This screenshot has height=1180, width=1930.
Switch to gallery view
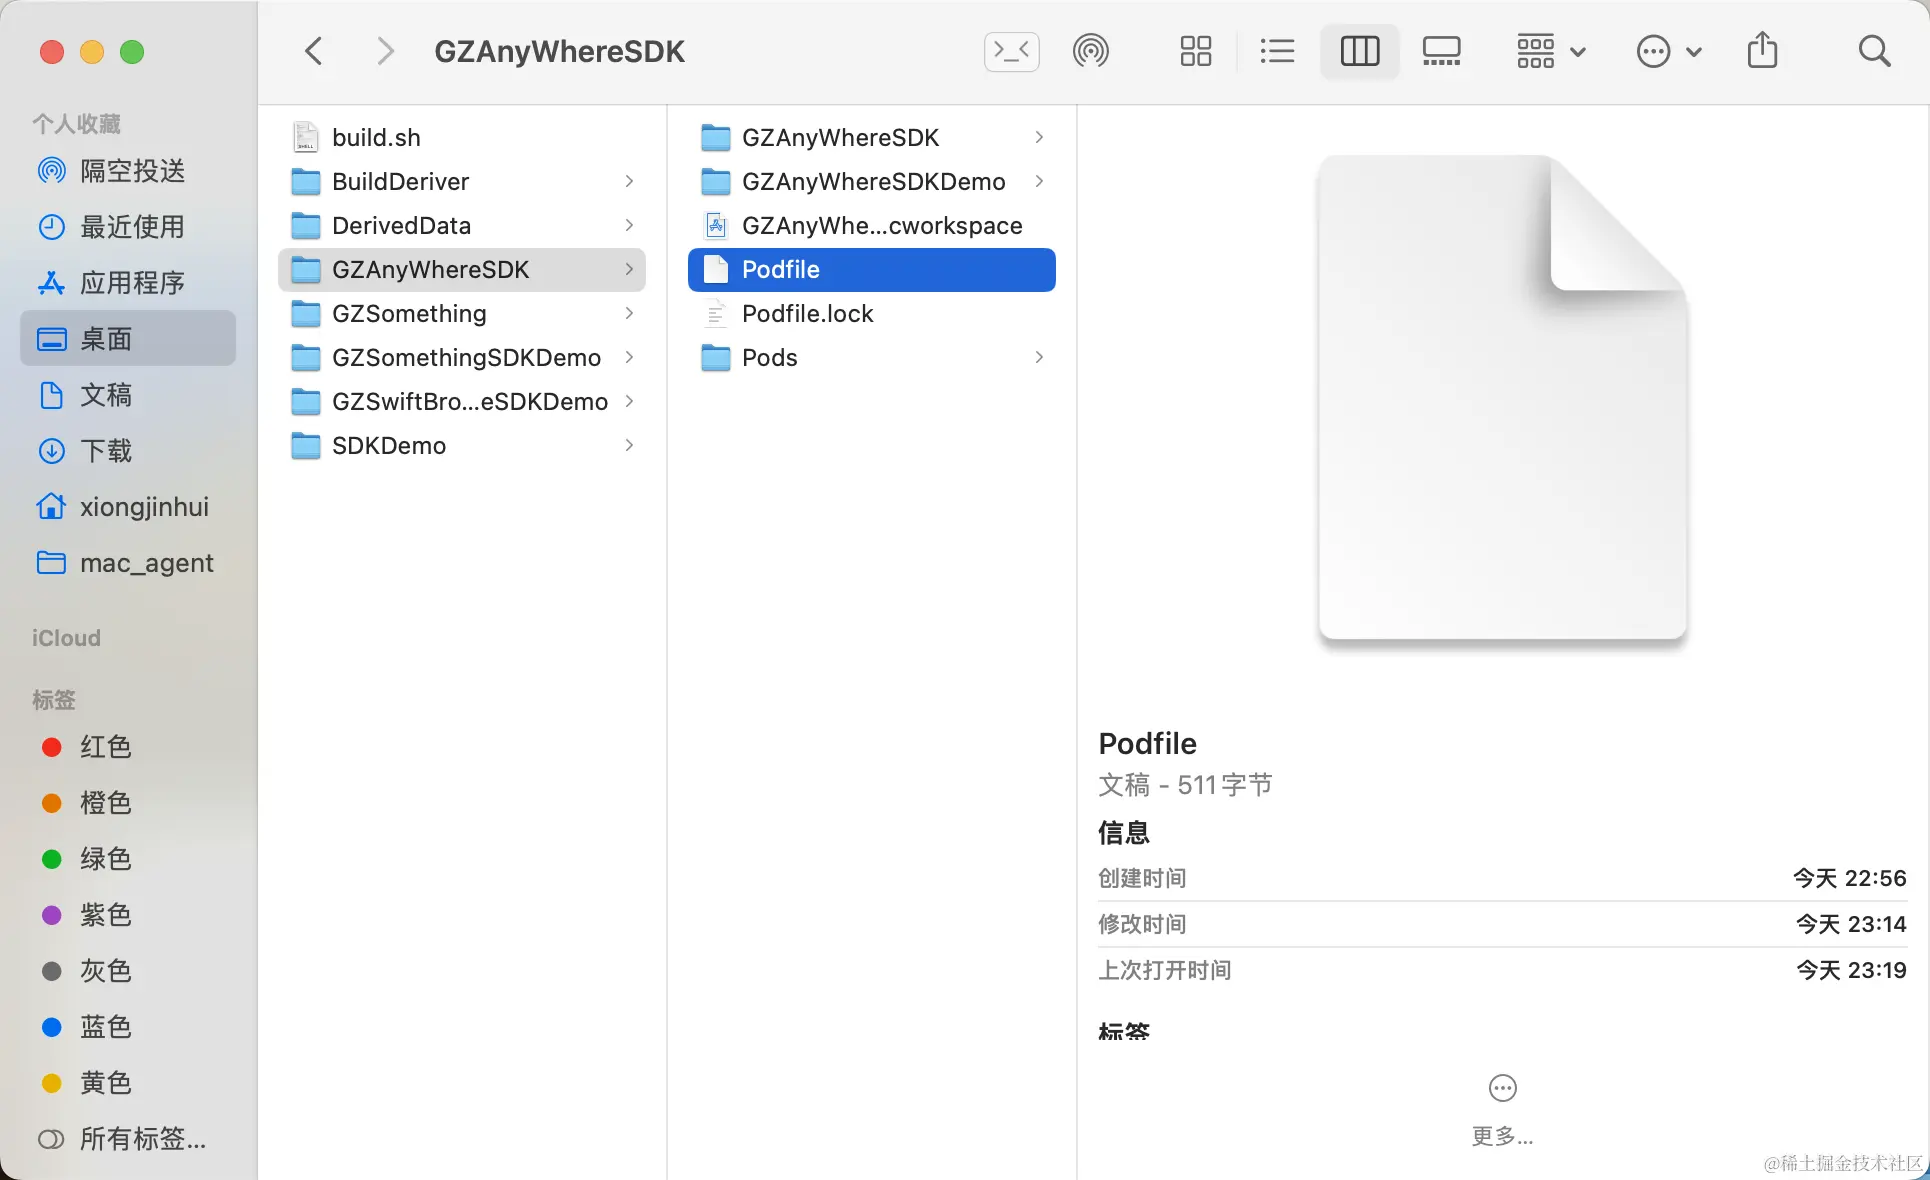pos(1441,51)
